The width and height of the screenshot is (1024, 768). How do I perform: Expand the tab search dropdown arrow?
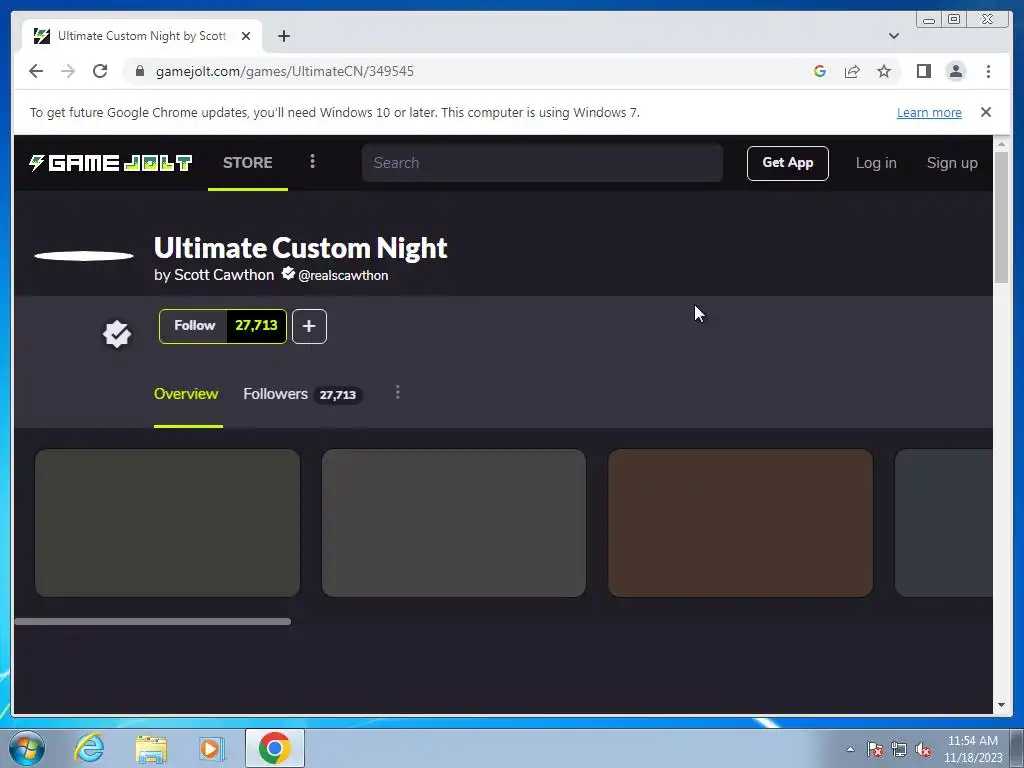point(894,36)
